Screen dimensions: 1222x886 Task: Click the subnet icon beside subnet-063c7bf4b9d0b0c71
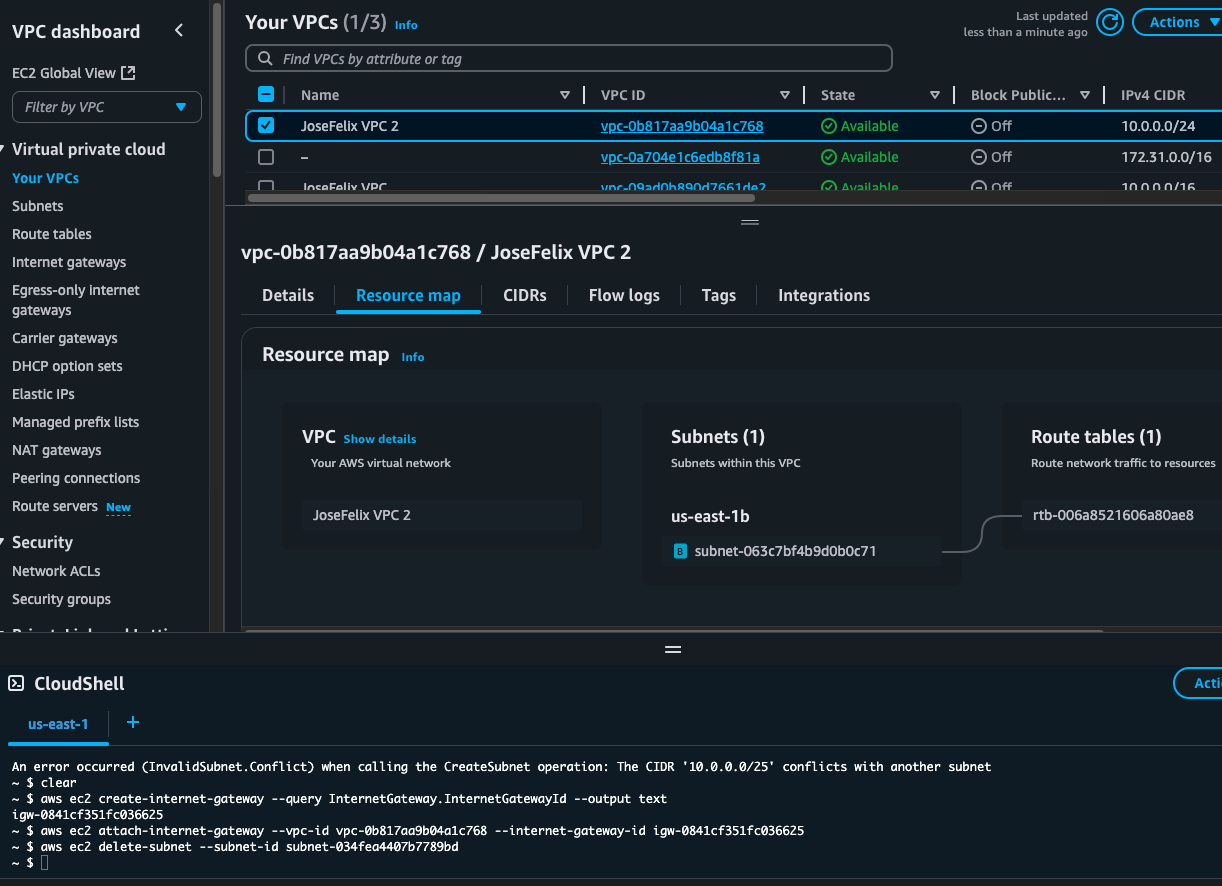(x=680, y=551)
